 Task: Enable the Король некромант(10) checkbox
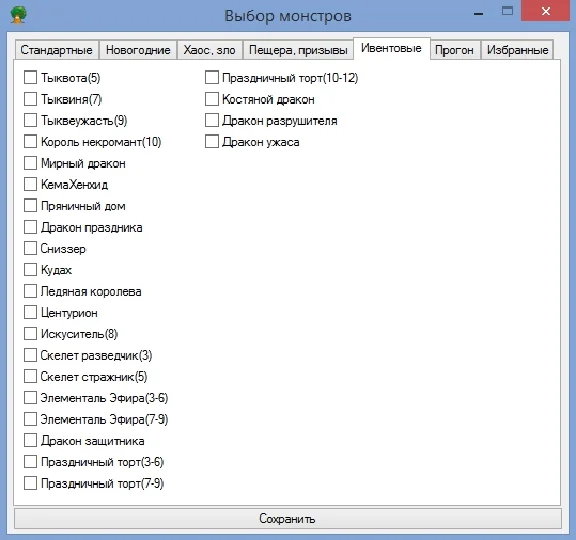tap(30, 141)
